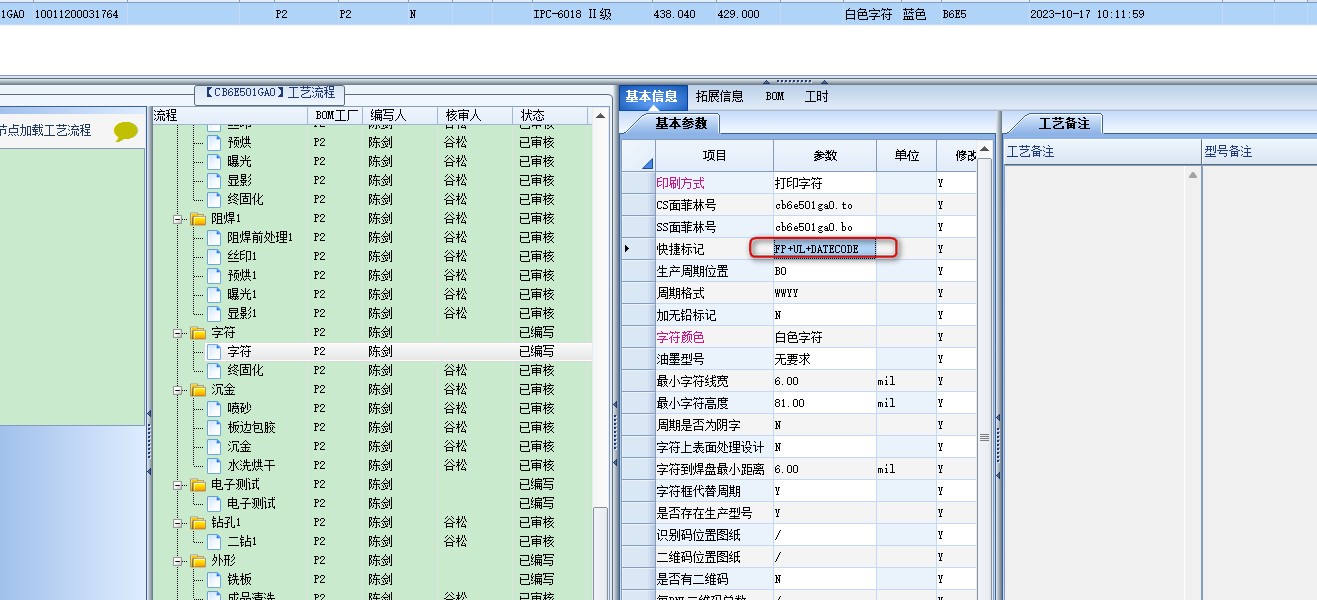Viewport: 1317px width, 600px height.
Task: Click the document icon beside 曝光1
Action: pos(213,294)
